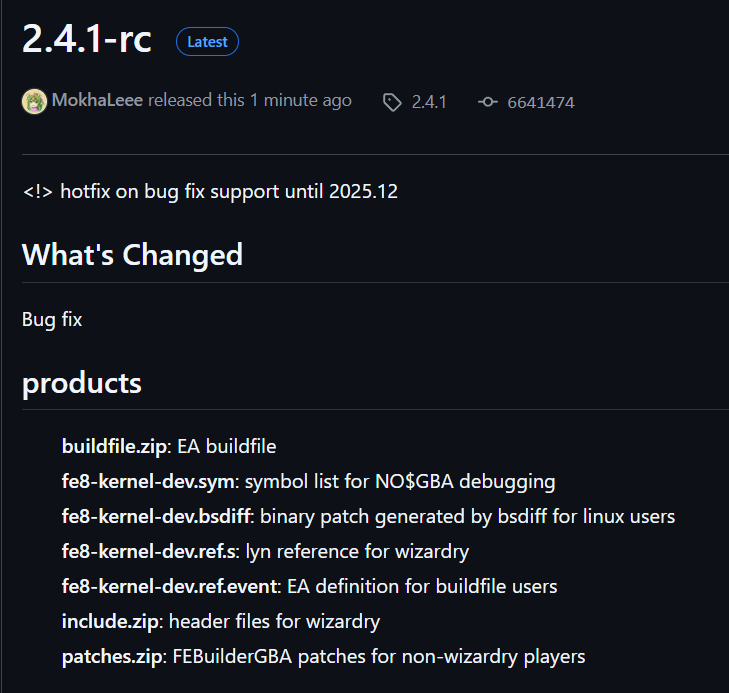The image size is (729, 693).
Task: Click the commit icon beside 6641474
Action: click(x=488, y=102)
